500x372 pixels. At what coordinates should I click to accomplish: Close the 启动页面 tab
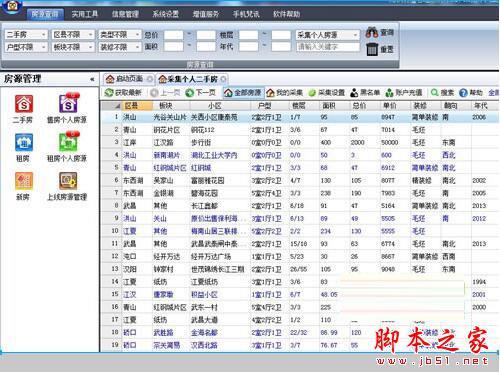(150, 79)
